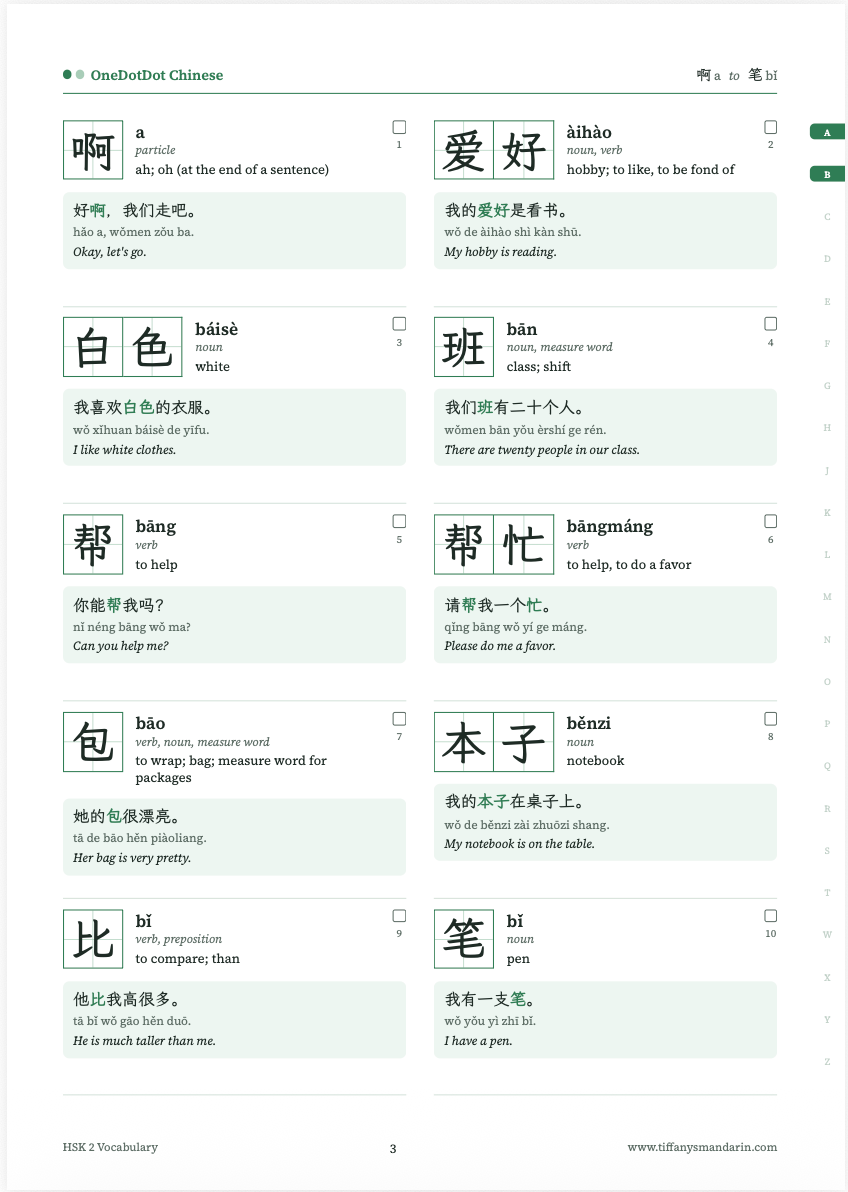Jump to the B index tab
The width and height of the screenshot is (848, 1192).
(x=827, y=175)
